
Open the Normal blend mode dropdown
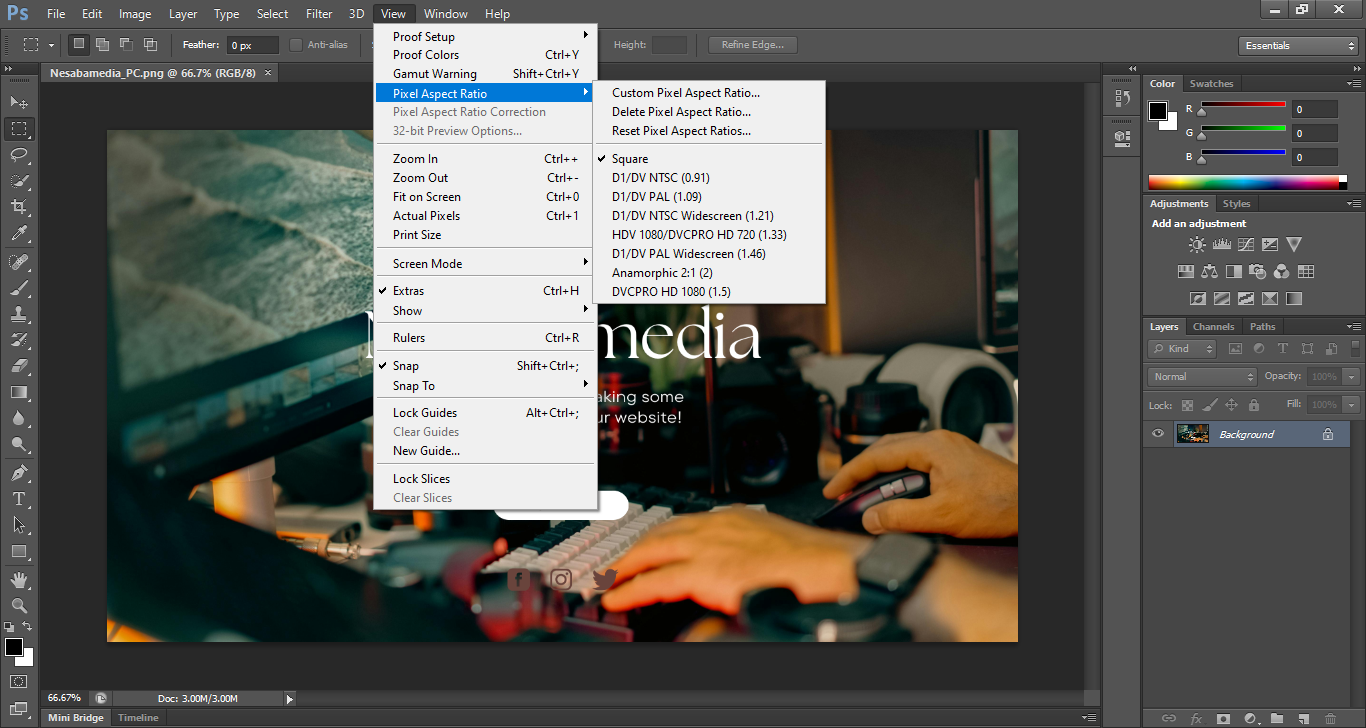click(x=1202, y=377)
